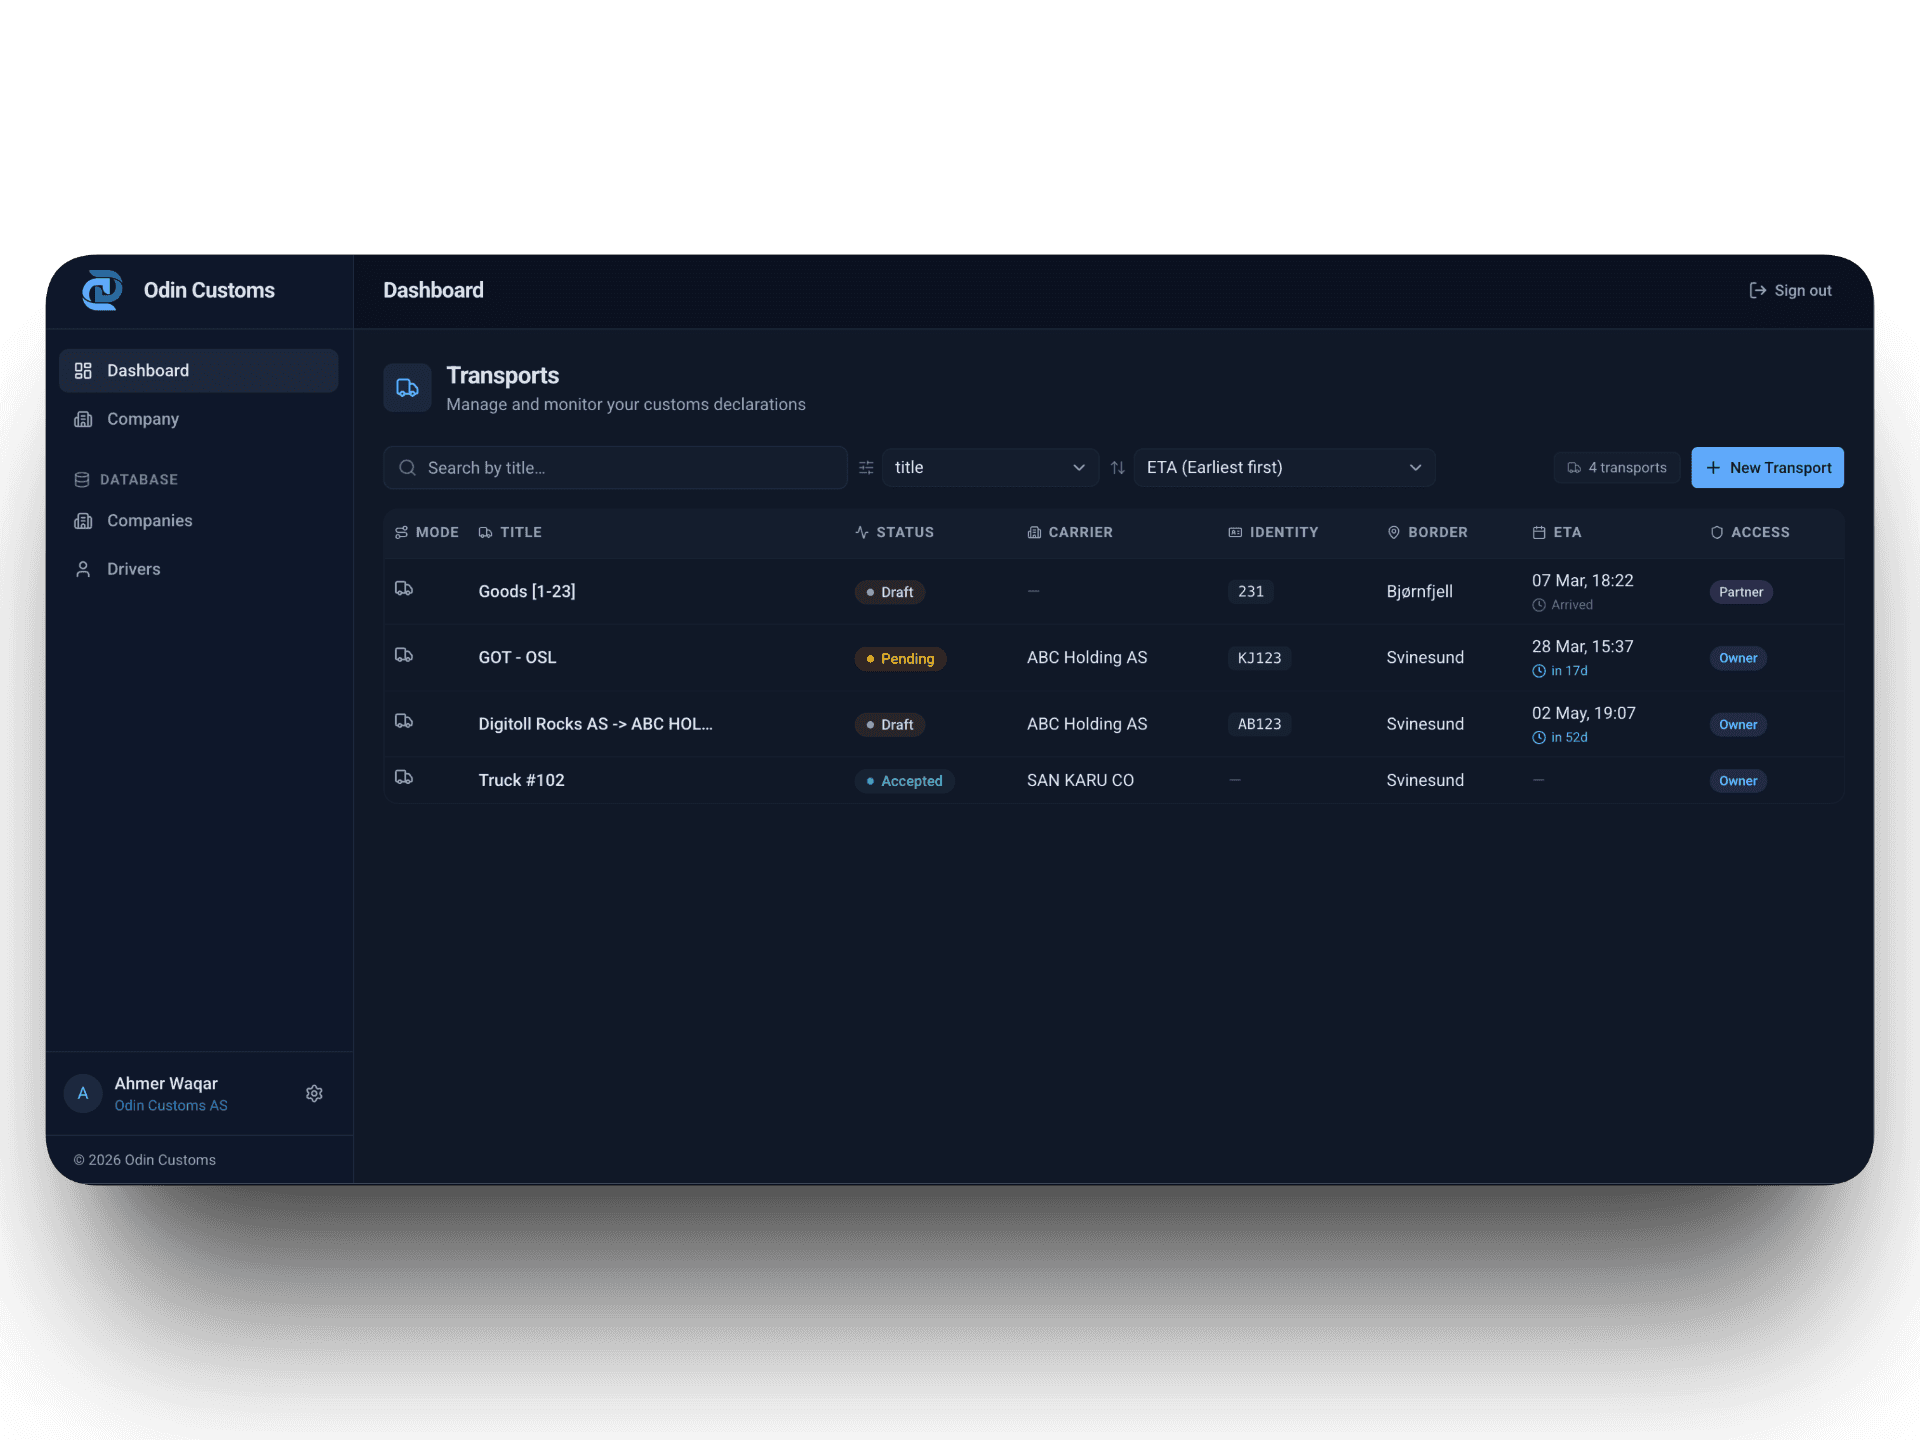Select the Company building icon in sidebar

point(84,419)
